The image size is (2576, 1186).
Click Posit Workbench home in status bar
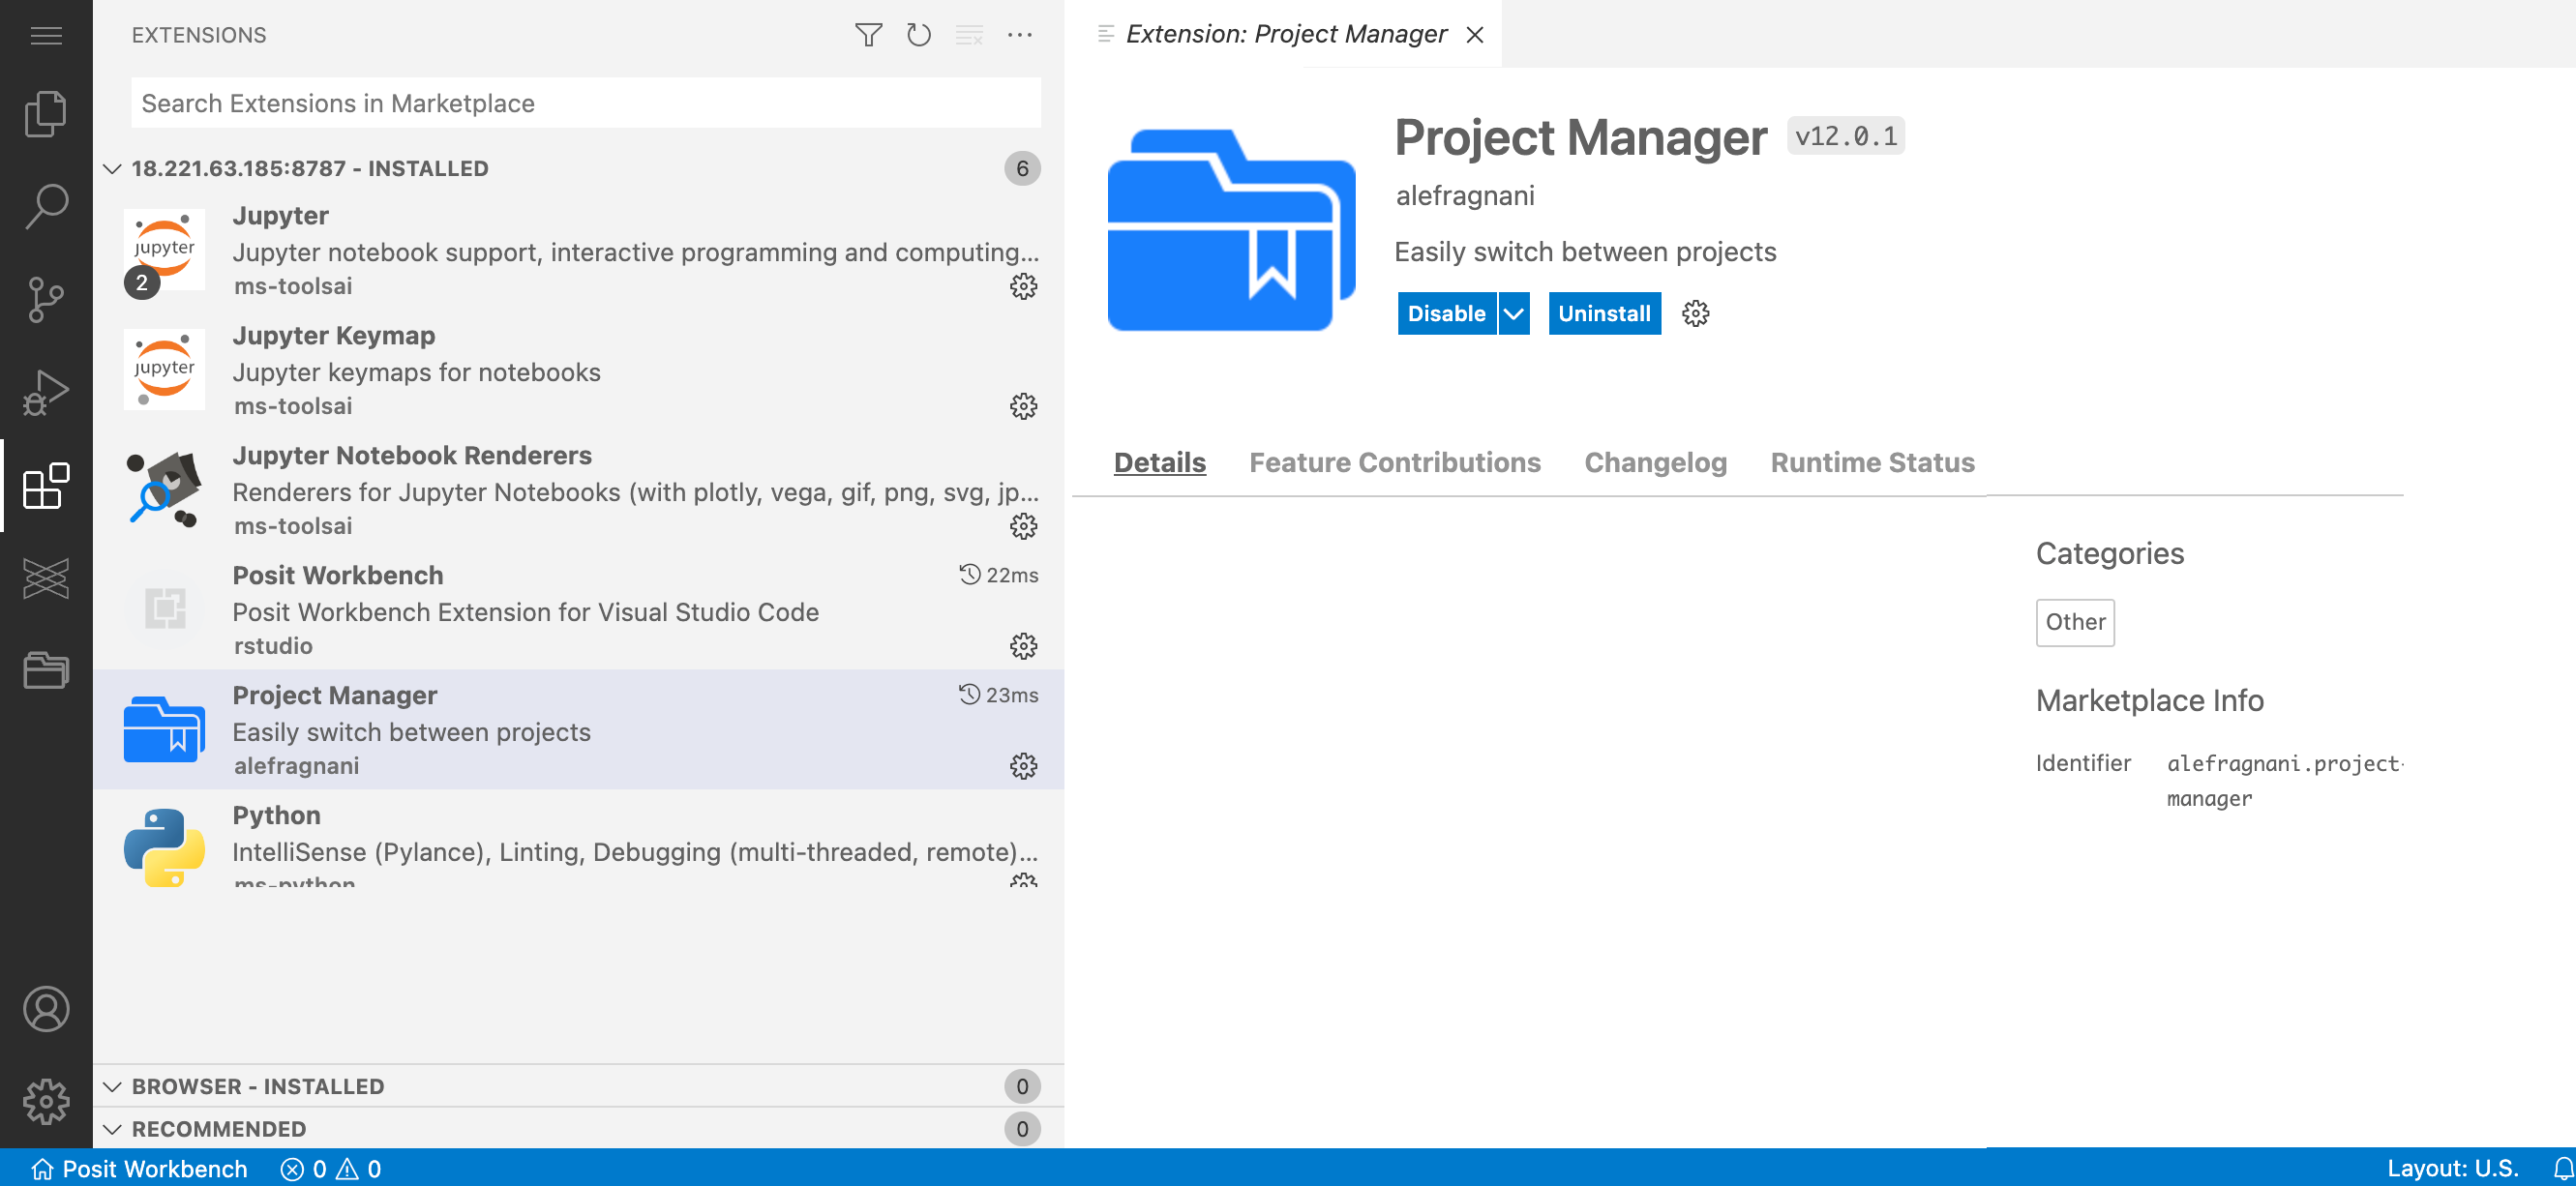pyautogui.click(x=139, y=1168)
